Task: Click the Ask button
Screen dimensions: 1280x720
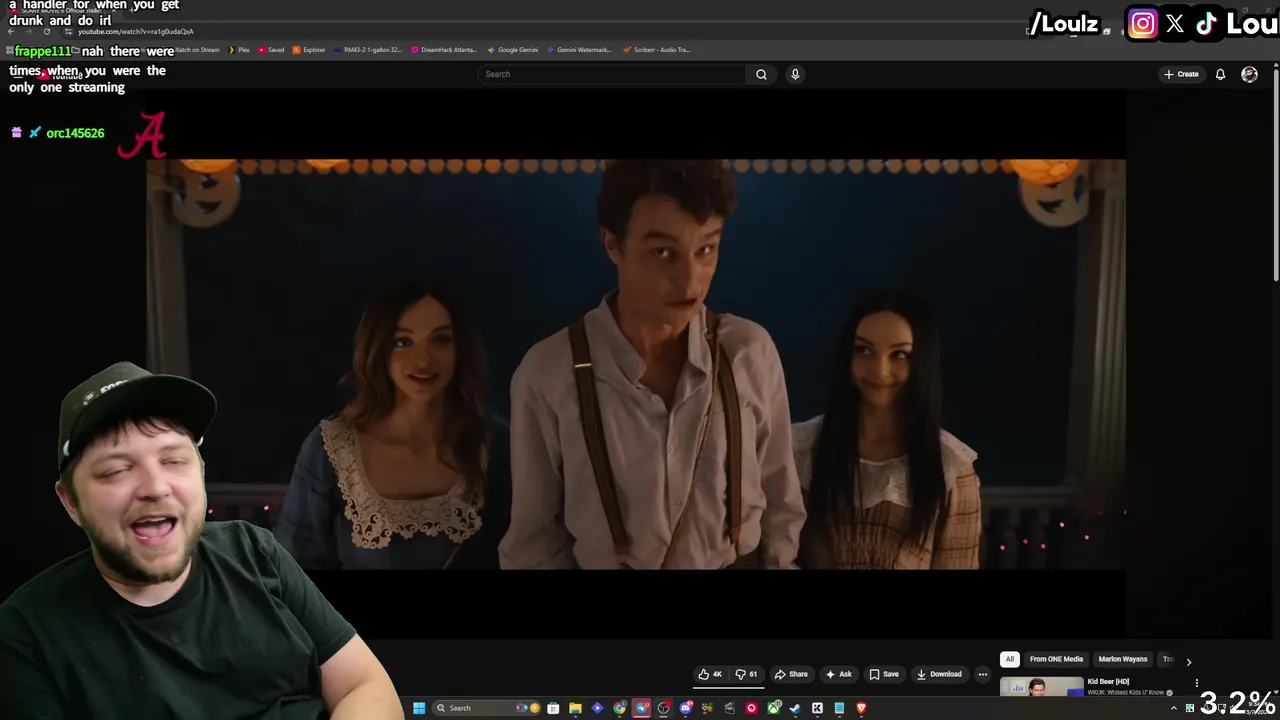Action: (839, 674)
